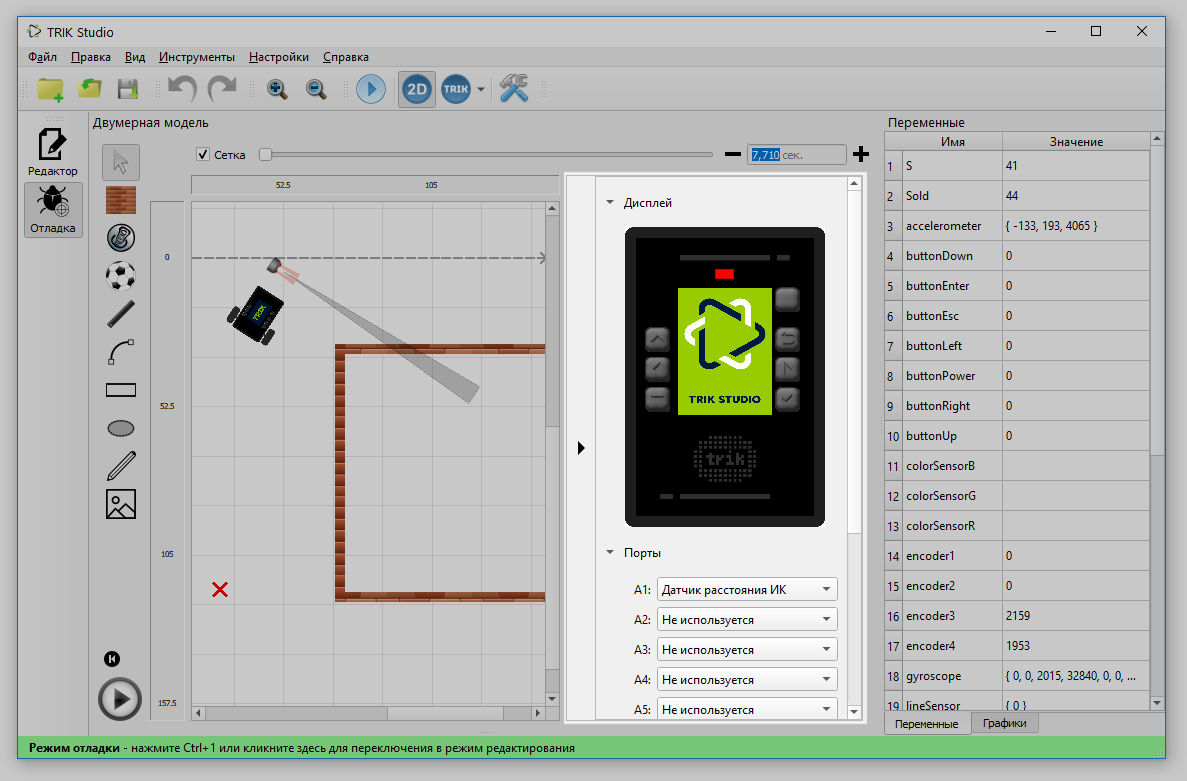Select the skittle can object tool
1187x781 pixels.
pos(121,238)
